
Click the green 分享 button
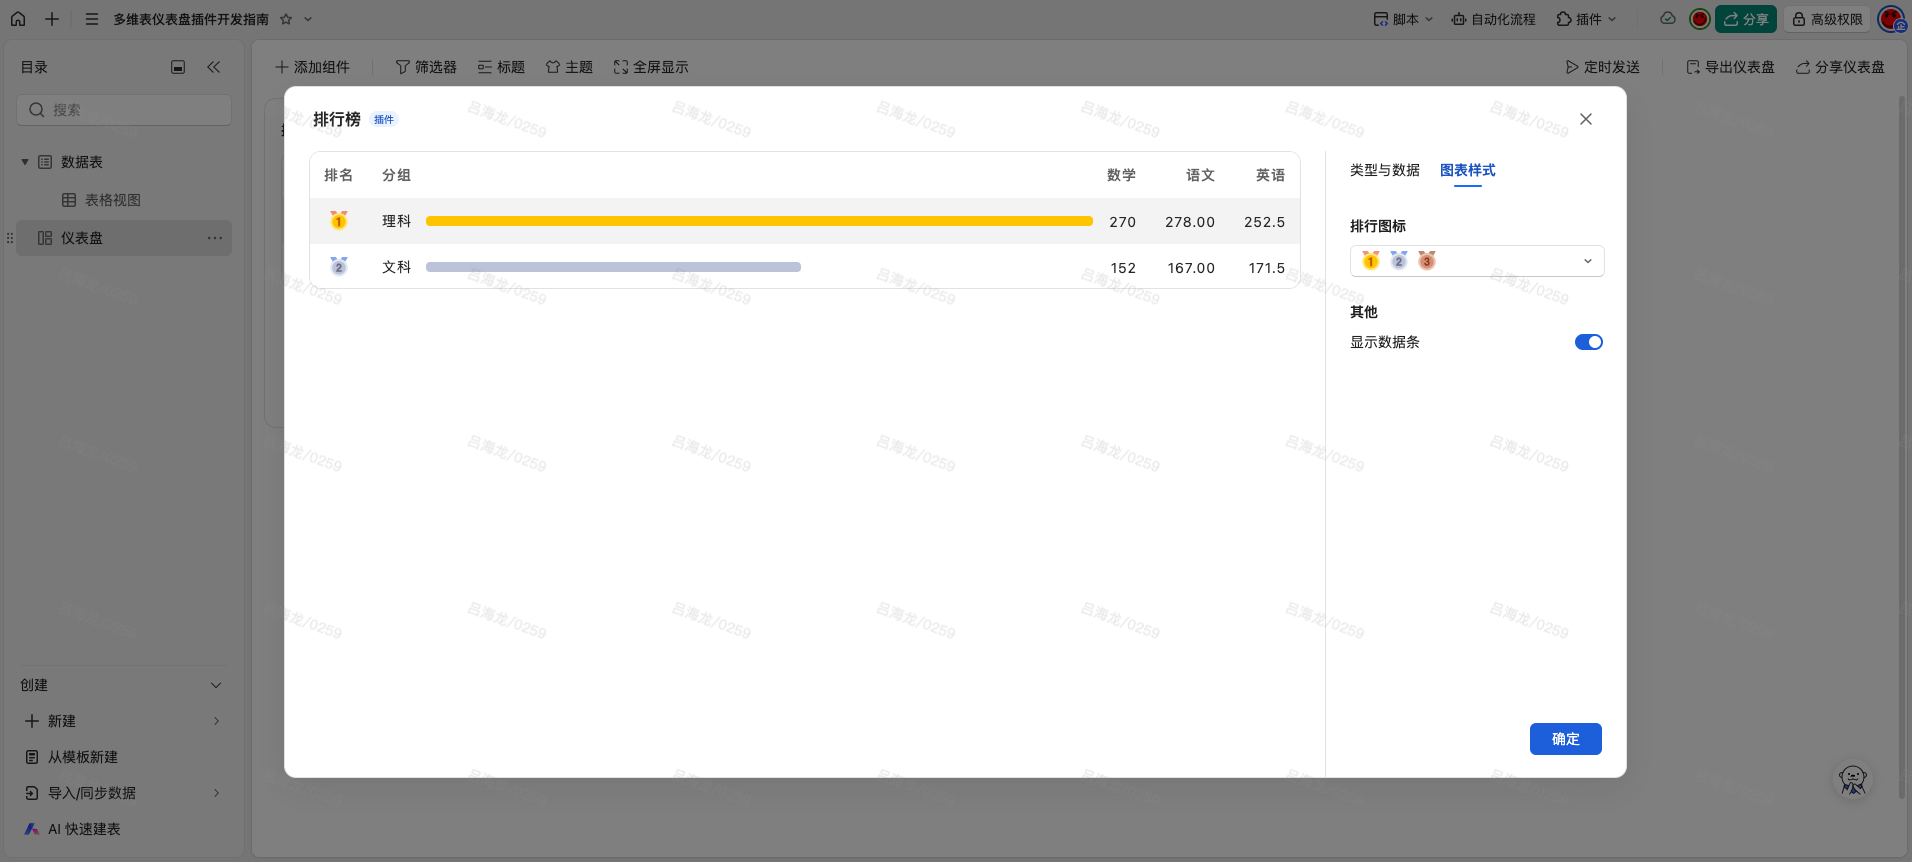[x=1745, y=19]
